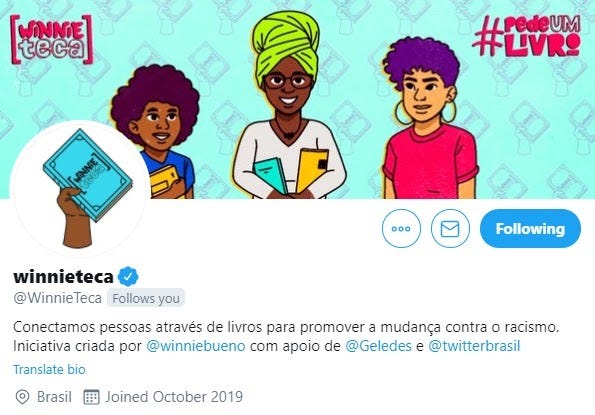Click the winnieteca display name
The height and width of the screenshot is (415, 595).
[63, 277]
